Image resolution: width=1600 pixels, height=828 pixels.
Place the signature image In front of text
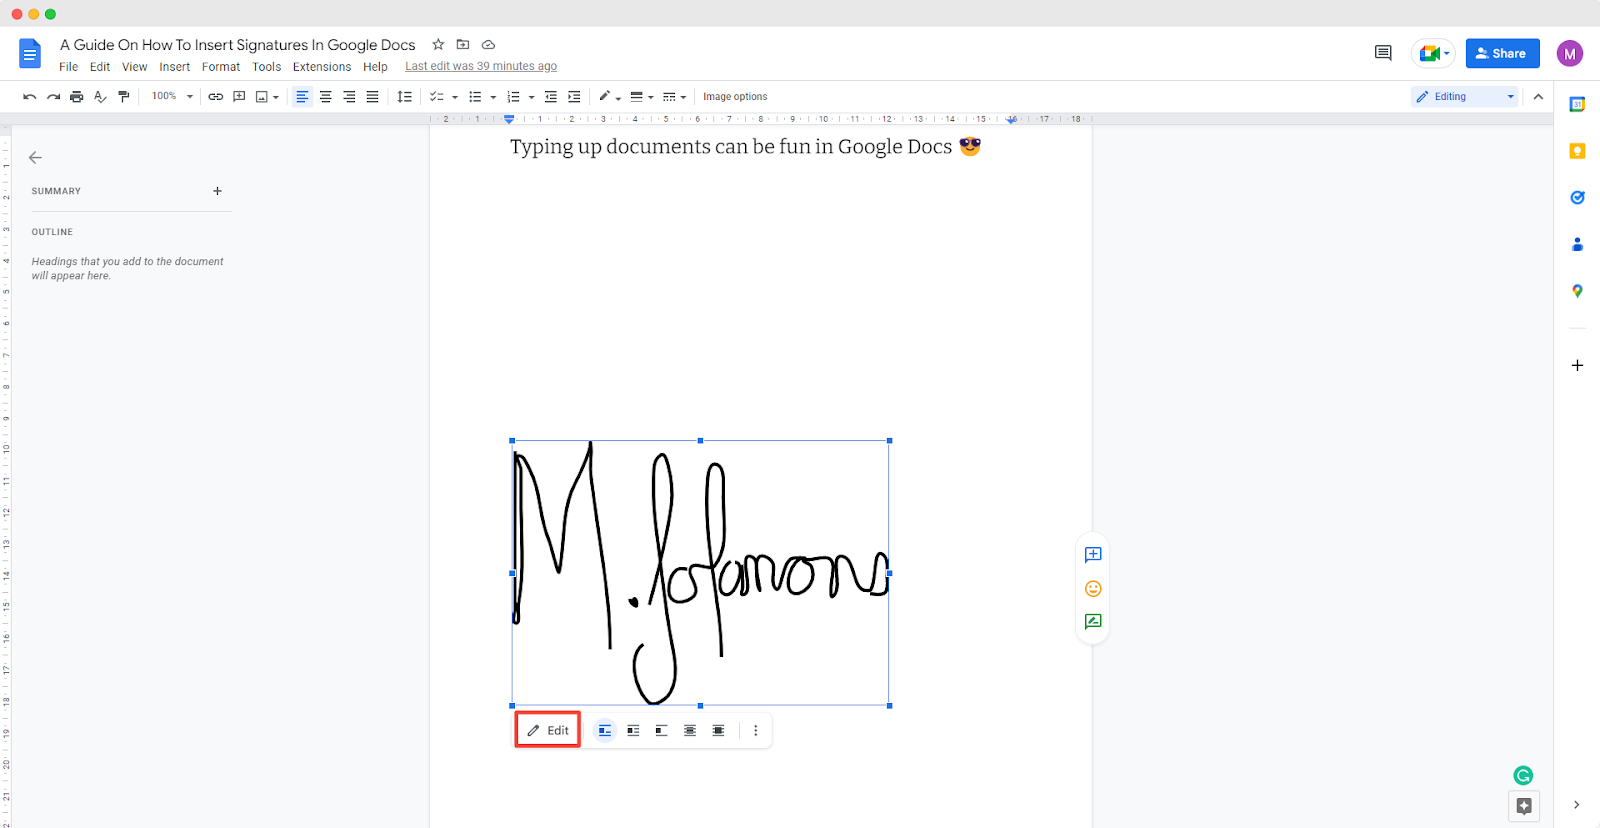coord(718,731)
